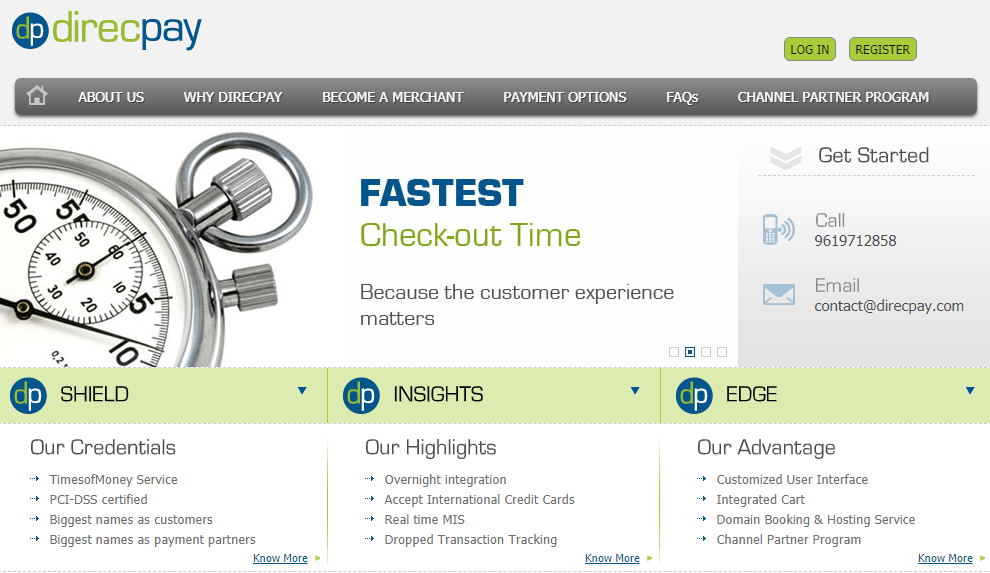The height and width of the screenshot is (573, 990).
Task: Click the REGISTER button
Action: (883, 49)
